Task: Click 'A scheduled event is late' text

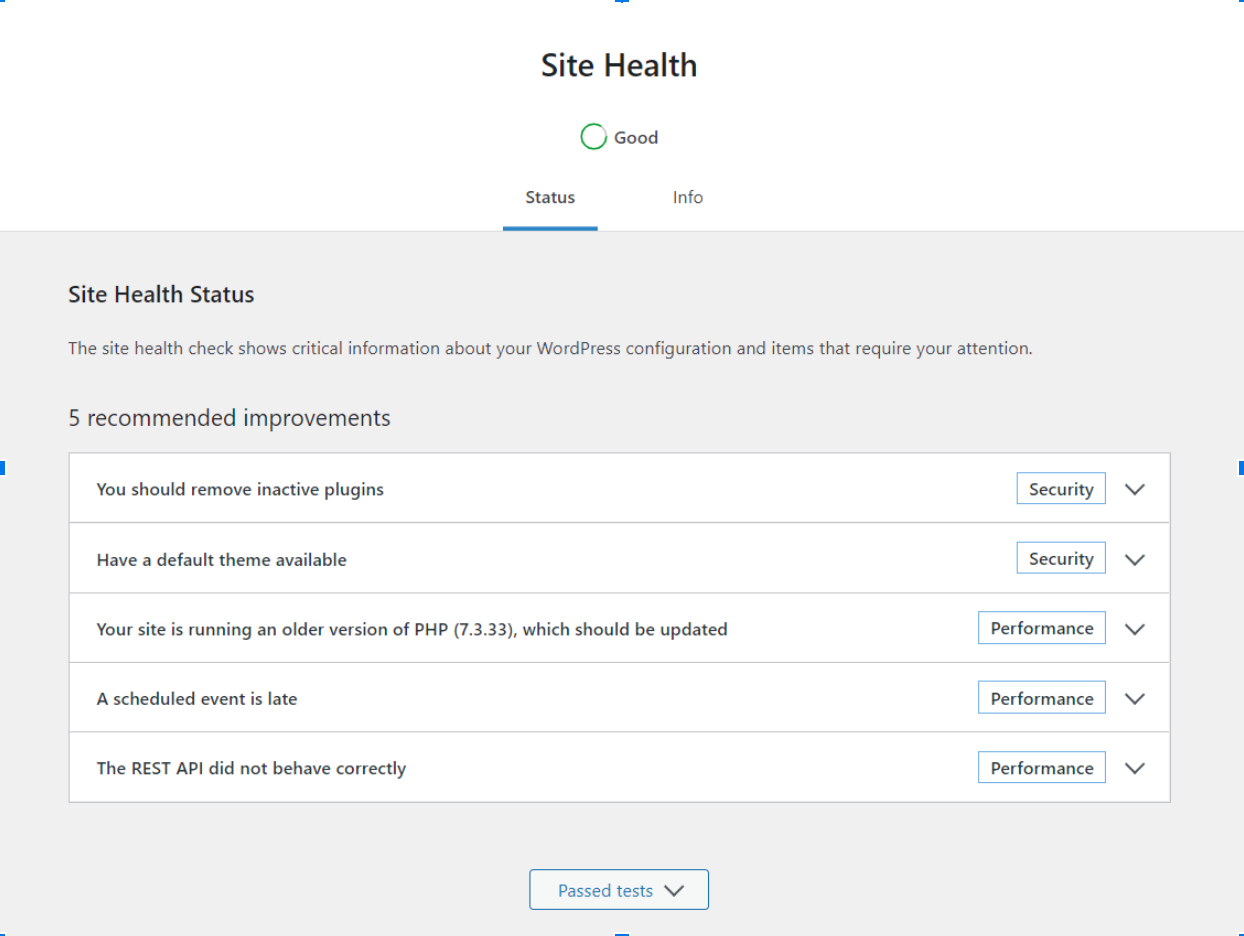Action: (x=197, y=699)
